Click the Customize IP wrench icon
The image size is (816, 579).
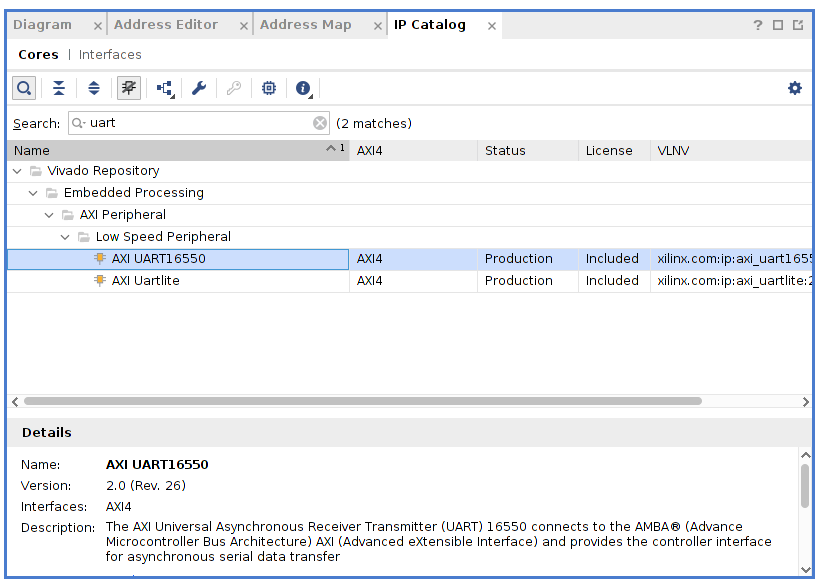[199, 88]
